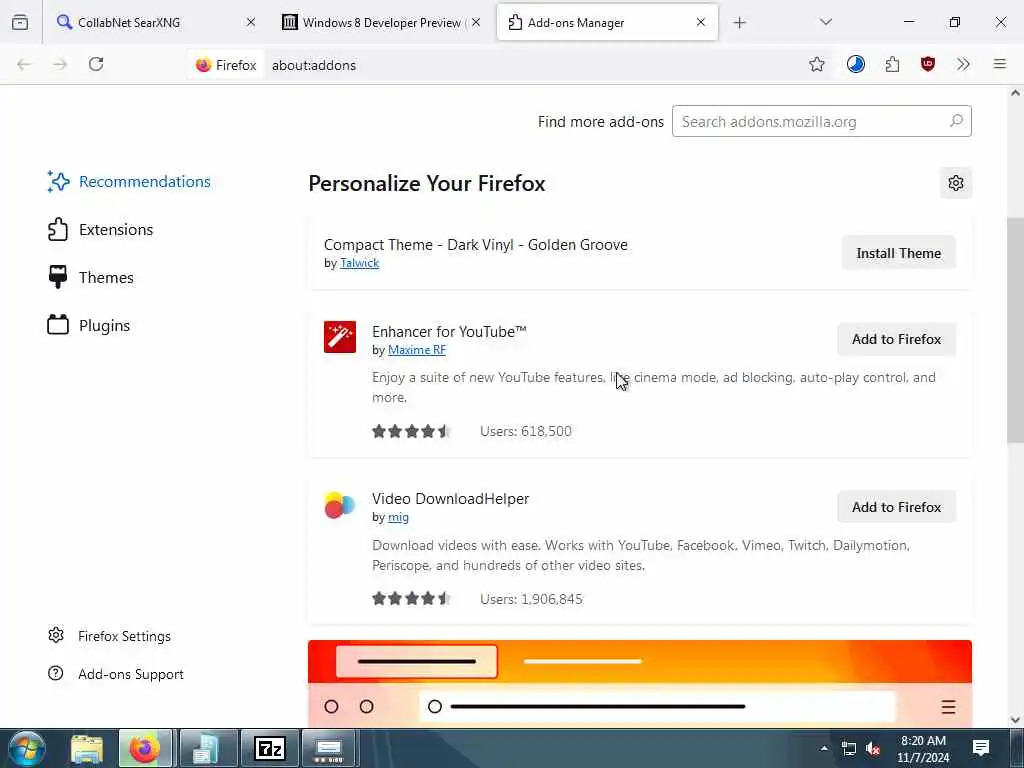Open the Recommendations category

(x=129, y=182)
